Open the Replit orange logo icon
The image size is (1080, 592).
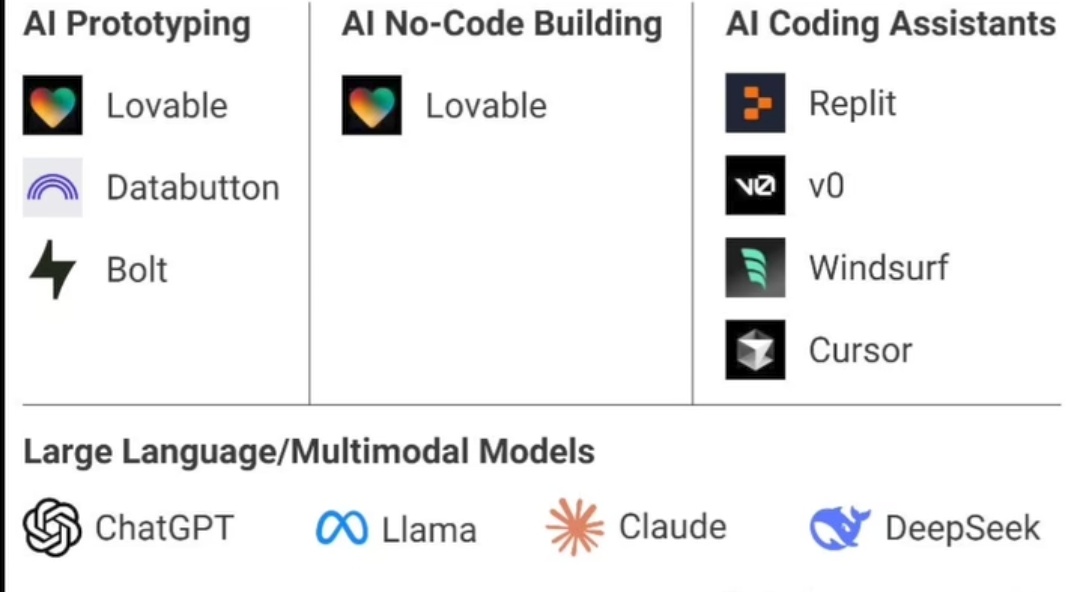(755, 103)
